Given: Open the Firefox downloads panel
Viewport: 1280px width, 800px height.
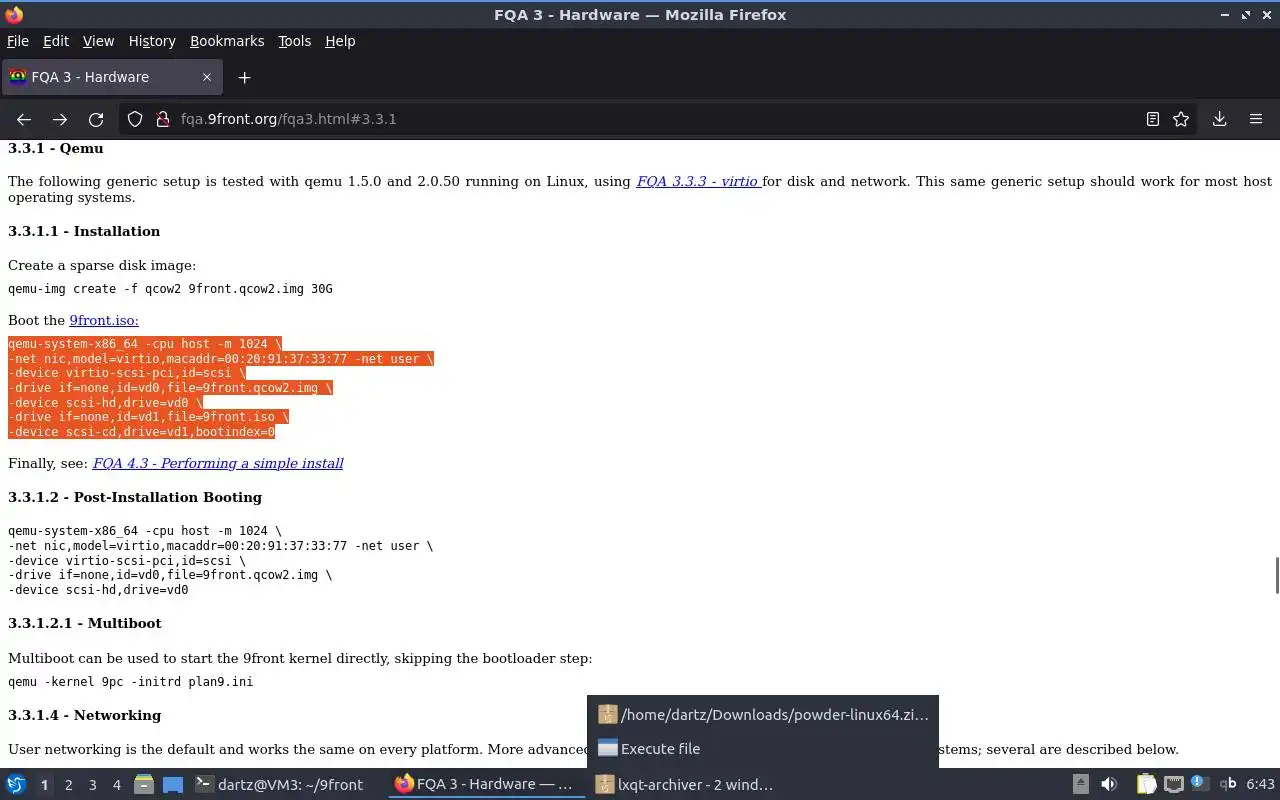Looking at the screenshot, I should (1220, 119).
